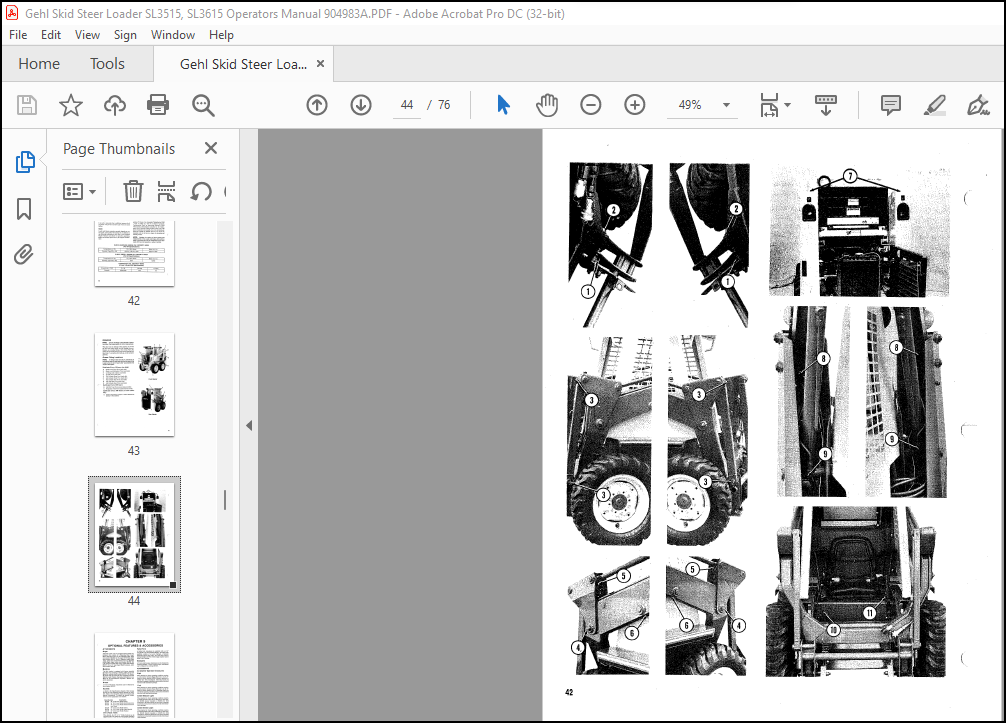
Task: Switch to the Home tab
Action: pos(39,64)
